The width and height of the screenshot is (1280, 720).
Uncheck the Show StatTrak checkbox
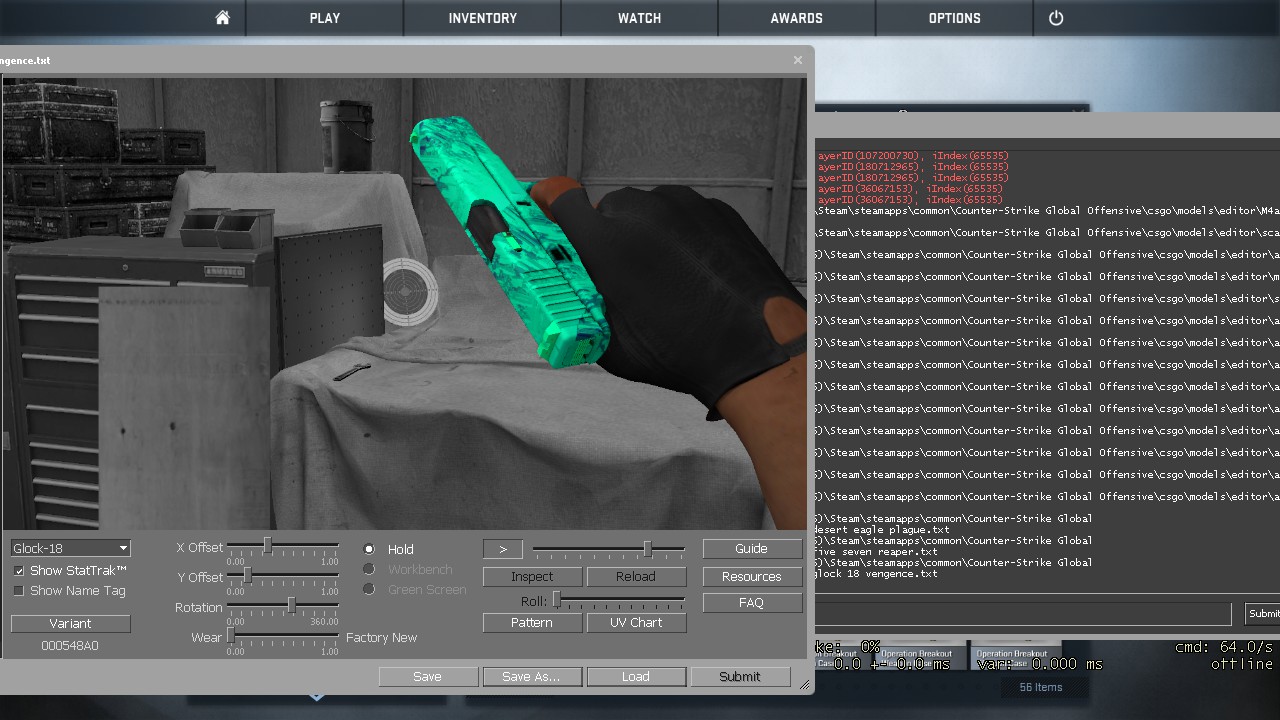19,571
